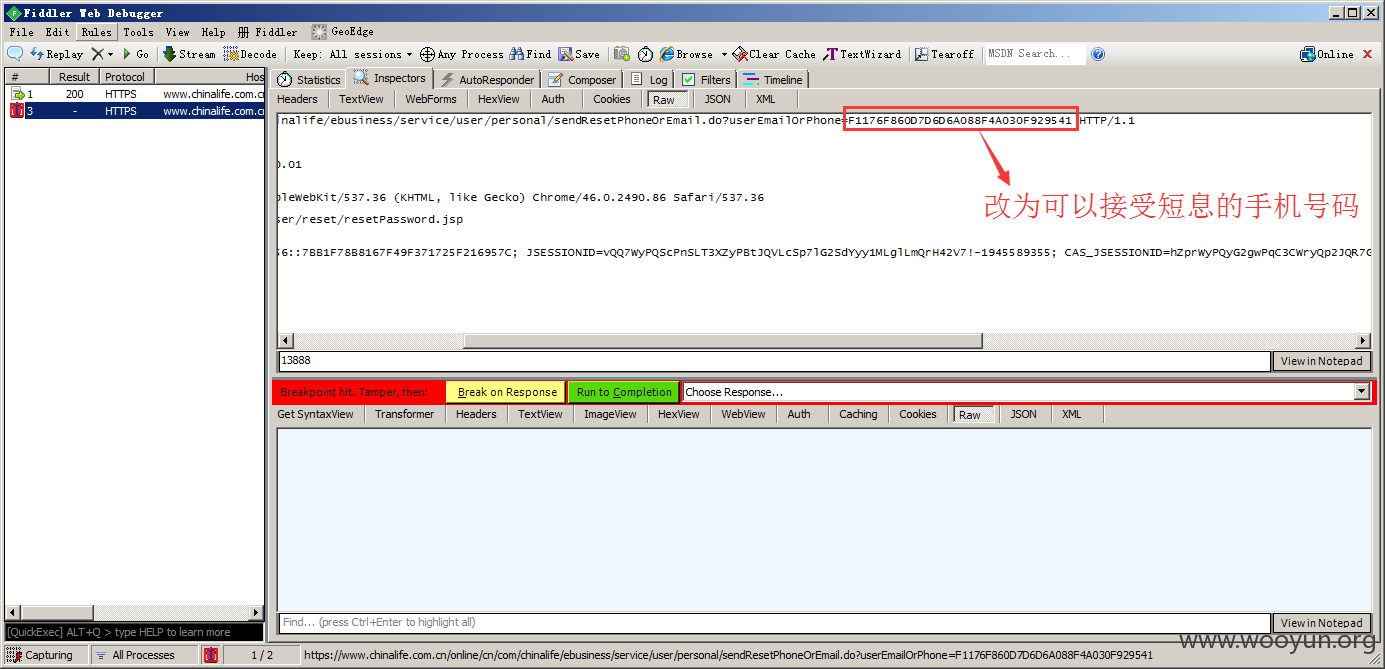Close the toolbar with red X
This screenshot has height=669, width=1385.
(x=1368, y=54)
